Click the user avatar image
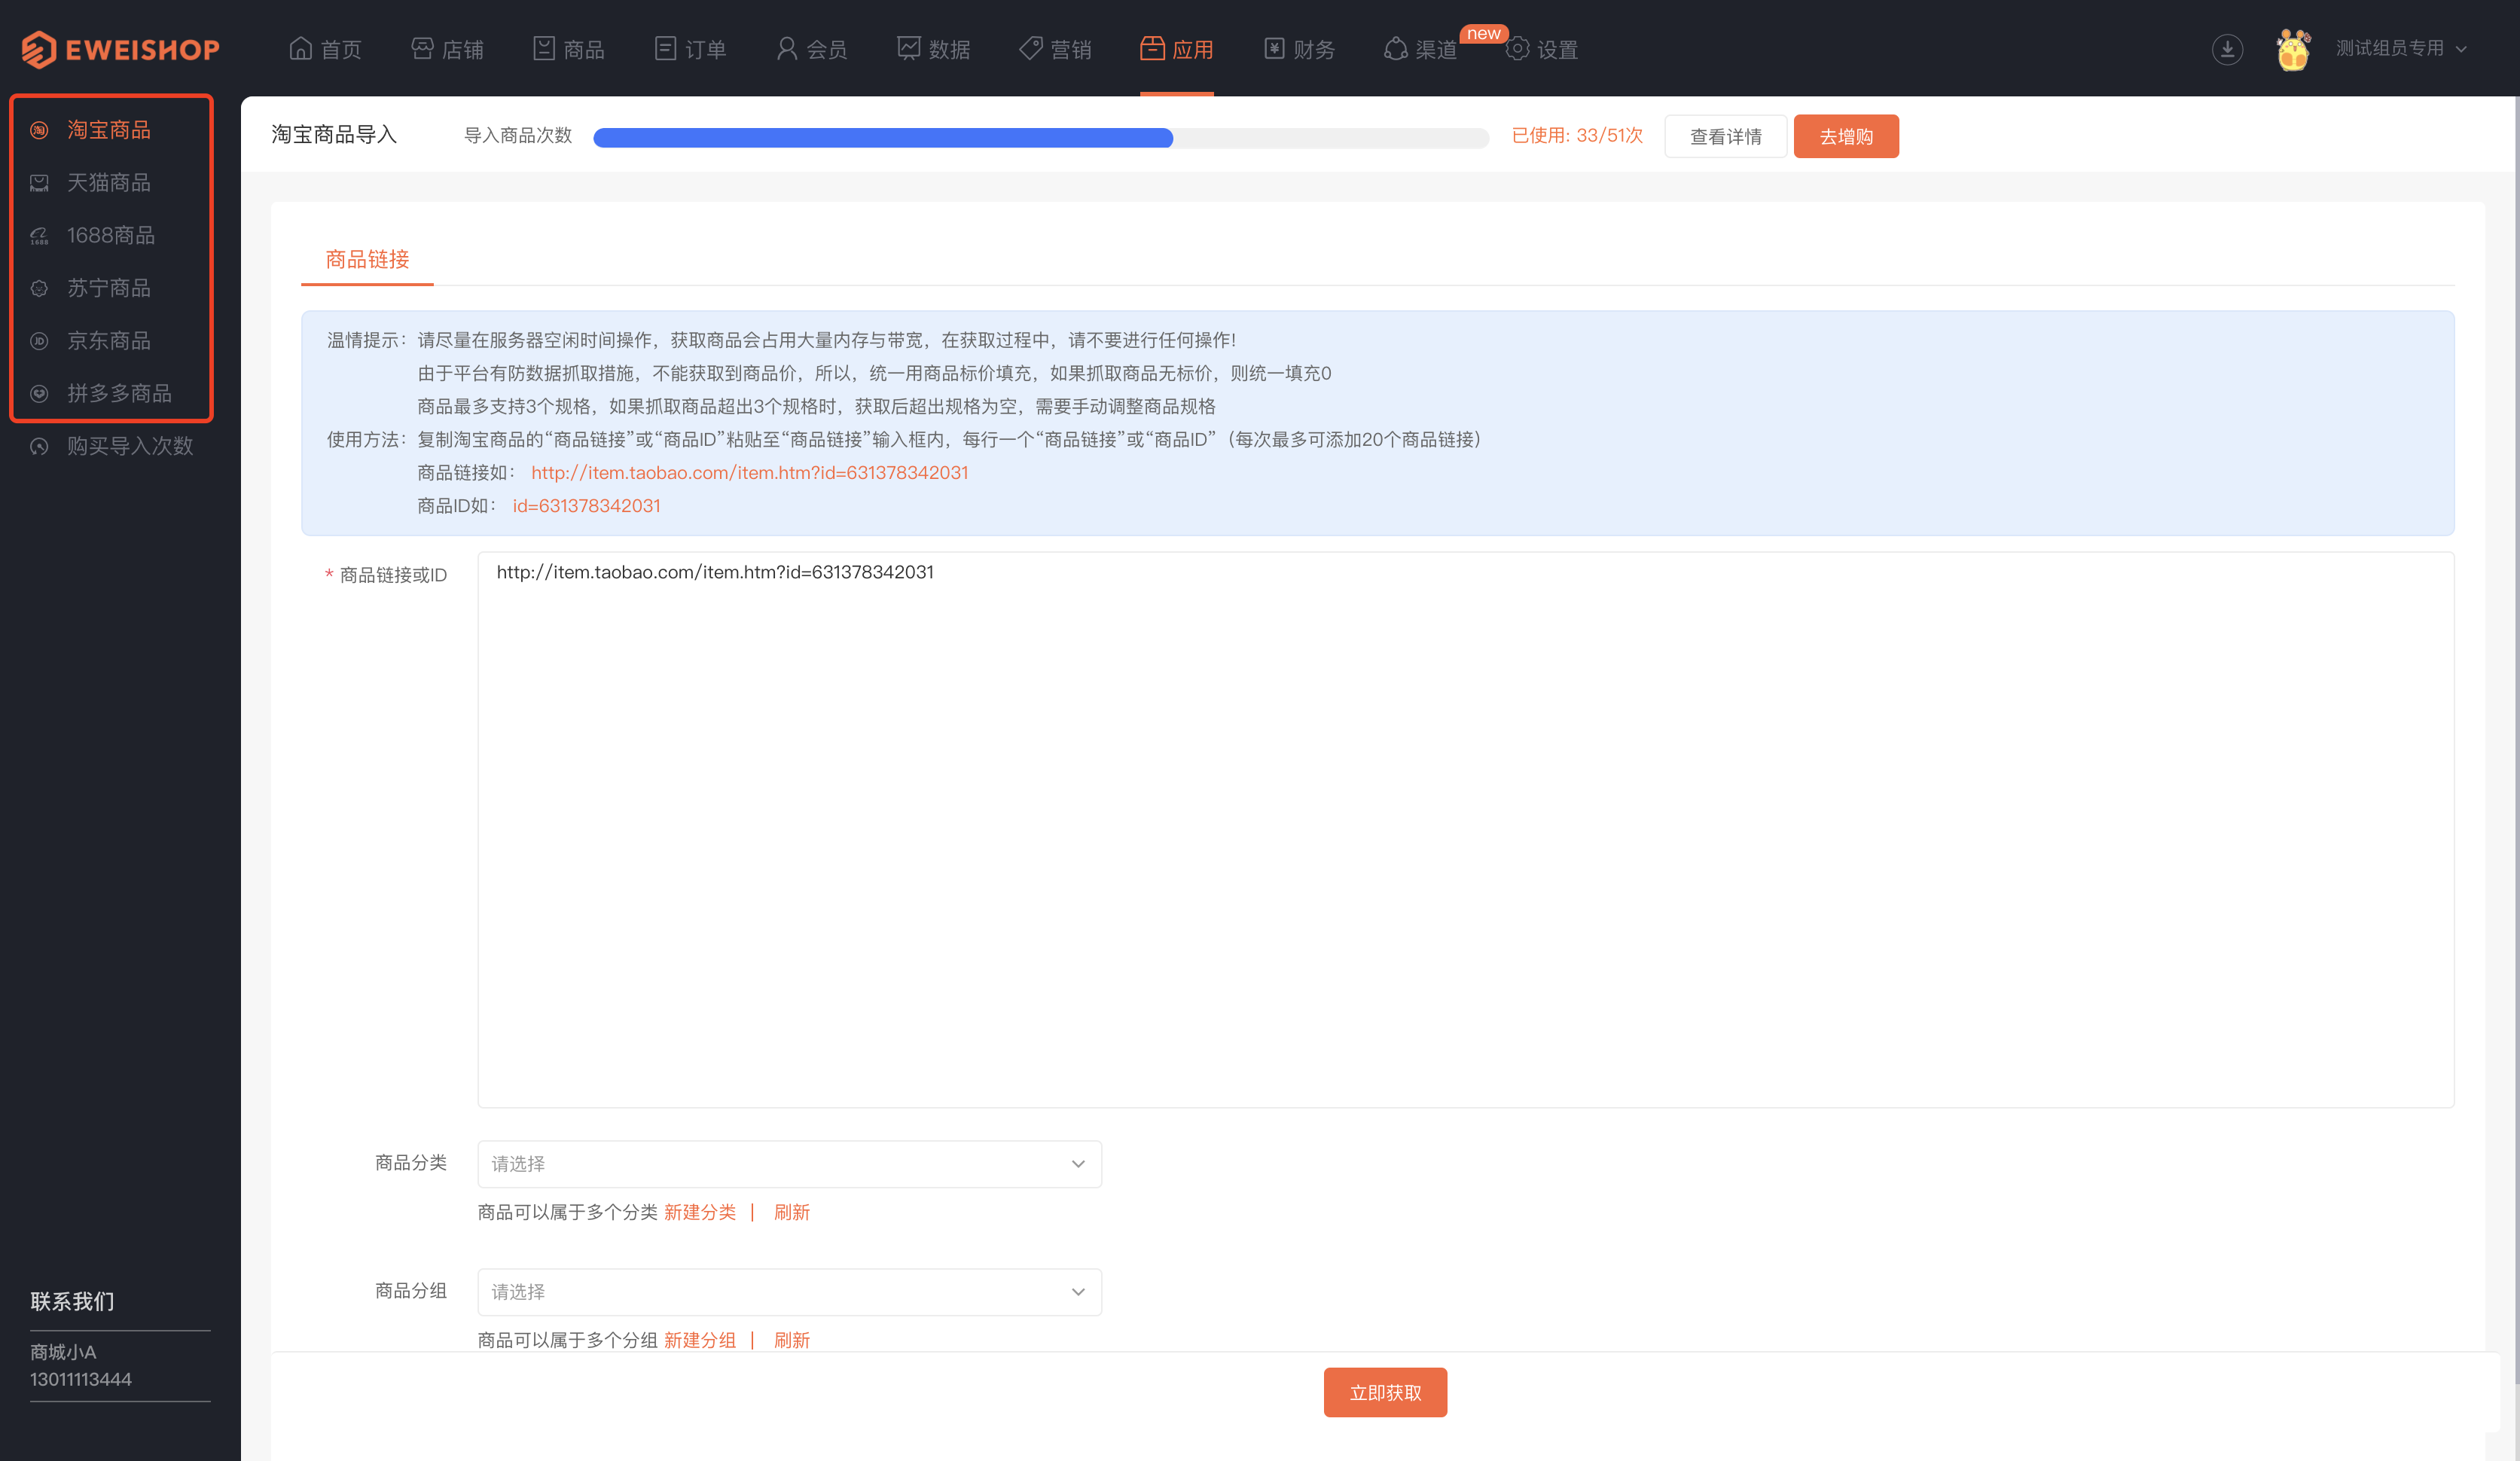This screenshot has height=1461, width=2520. (2293, 49)
